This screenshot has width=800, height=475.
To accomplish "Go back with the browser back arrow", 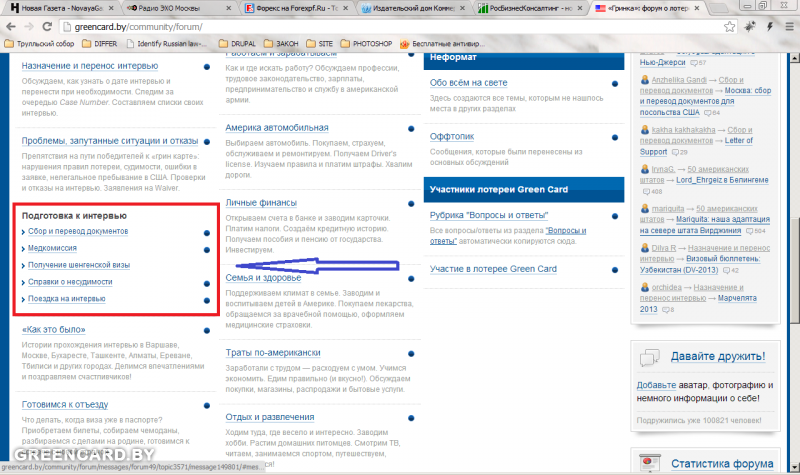I will click(x=11, y=27).
